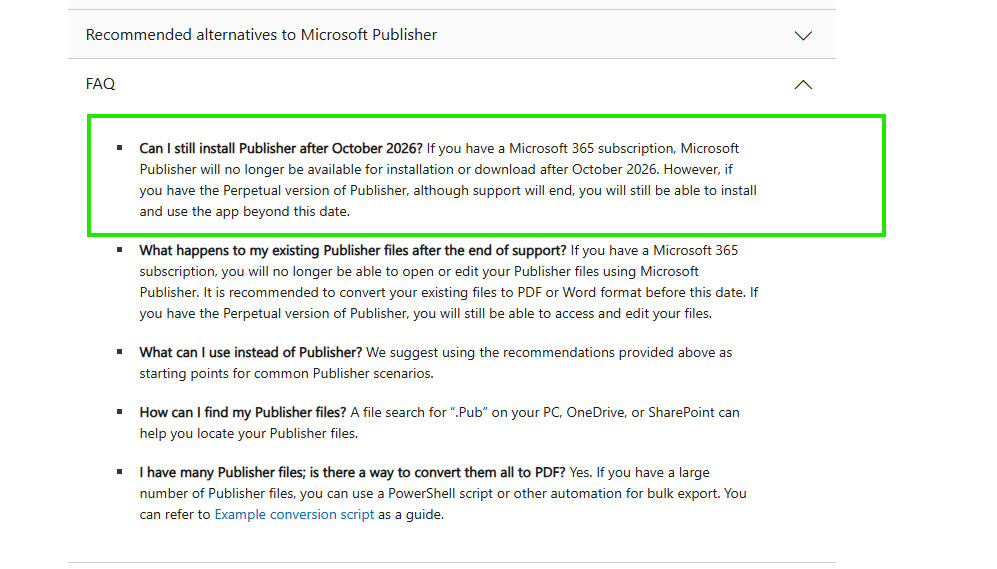Click the FAQ section heading

point(100,84)
